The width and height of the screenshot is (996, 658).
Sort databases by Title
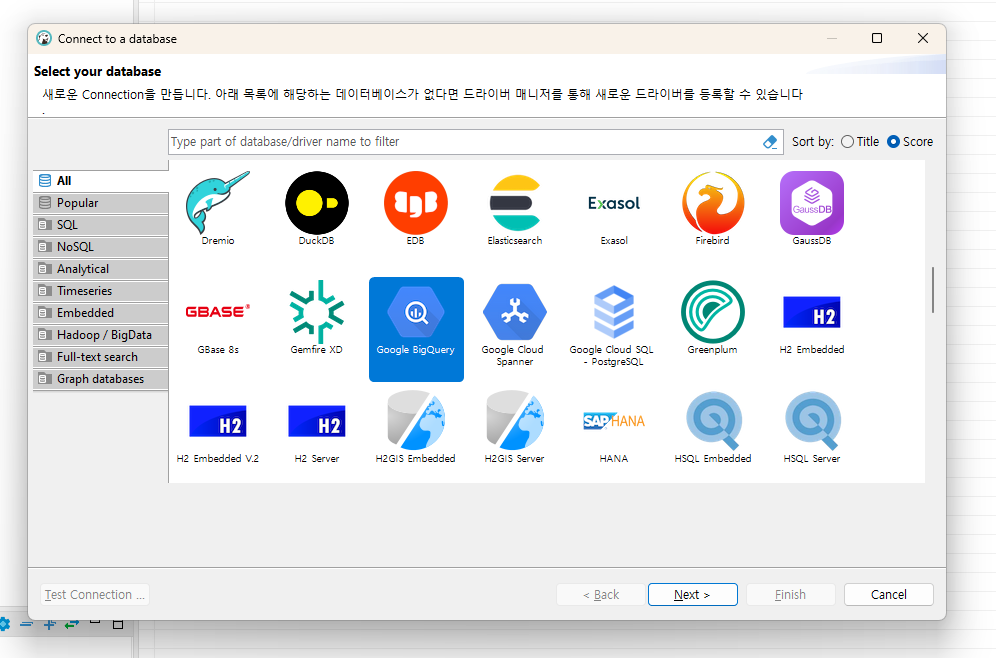click(860, 142)
